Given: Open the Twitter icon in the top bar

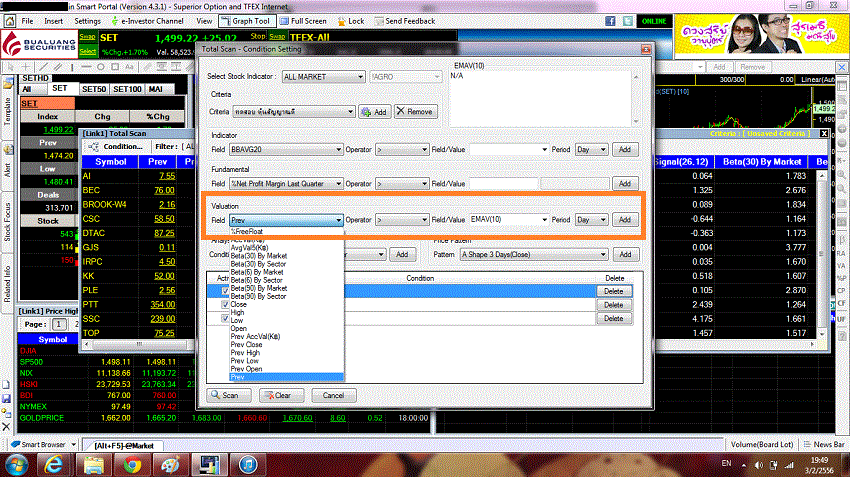Looking at the screenshot, I should tap(628, 21).
